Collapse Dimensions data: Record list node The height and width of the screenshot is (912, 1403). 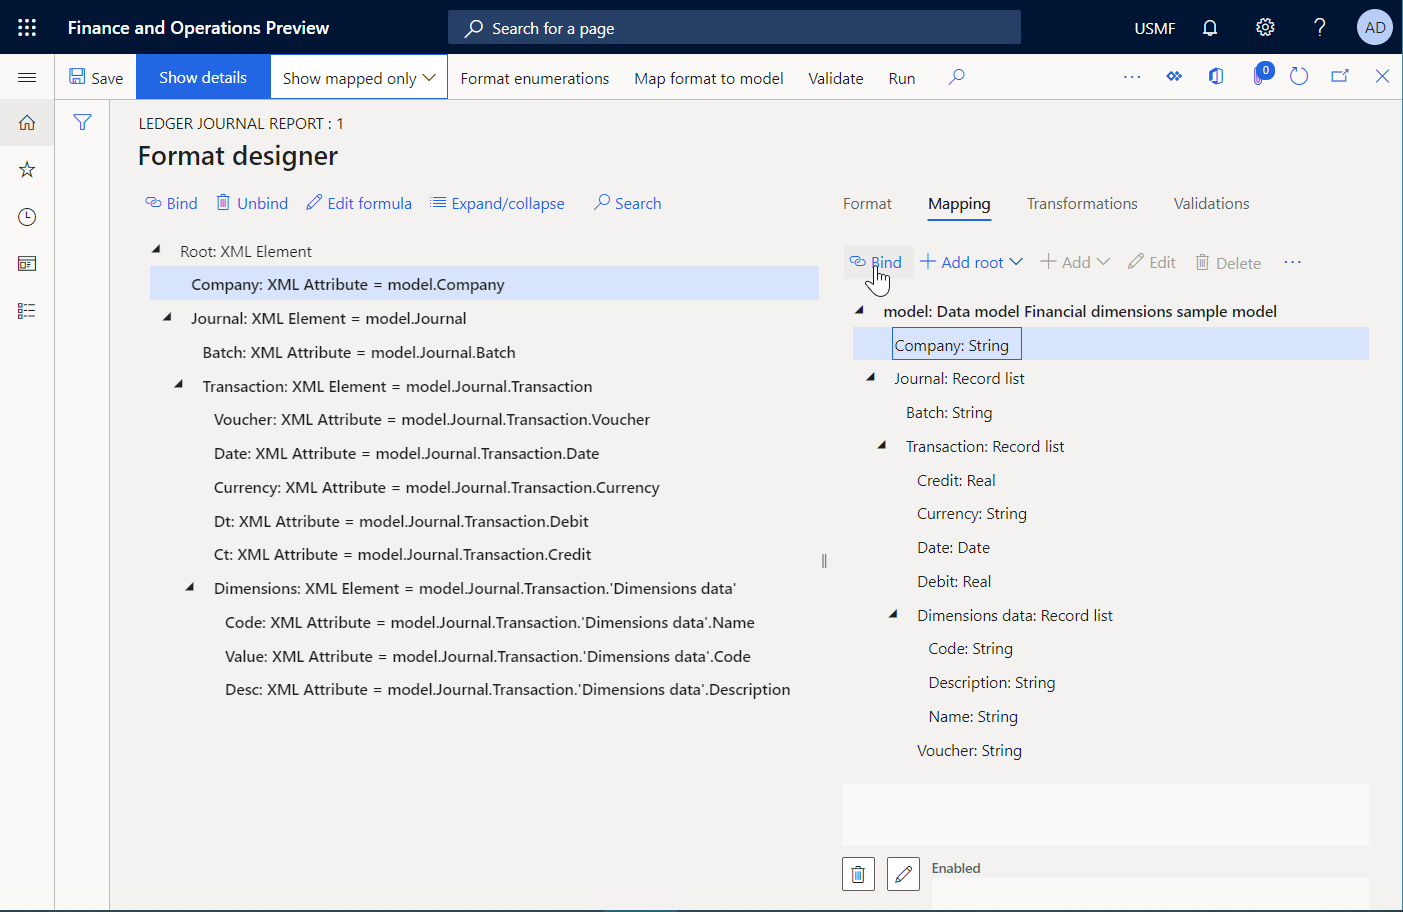pyautogui.click(x=893, y=614)
